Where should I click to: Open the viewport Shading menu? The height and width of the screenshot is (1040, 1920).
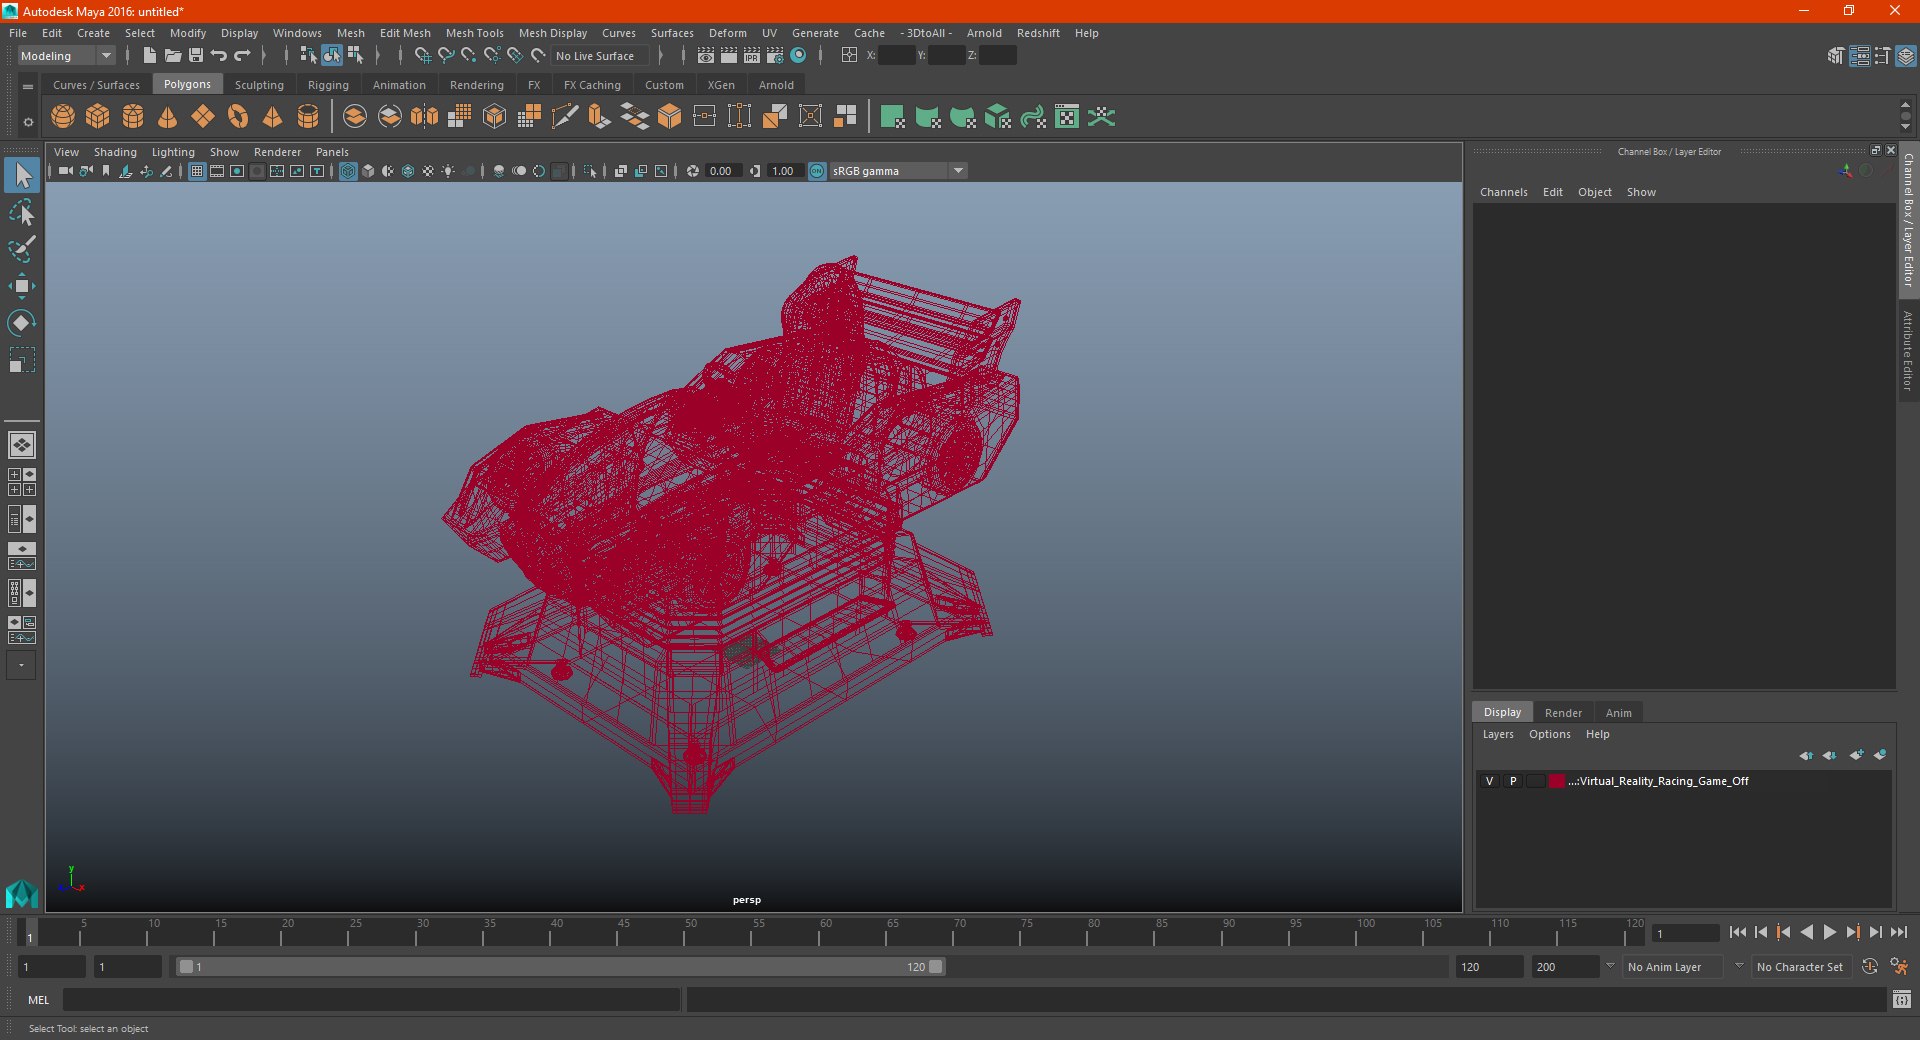pos(115,152)
